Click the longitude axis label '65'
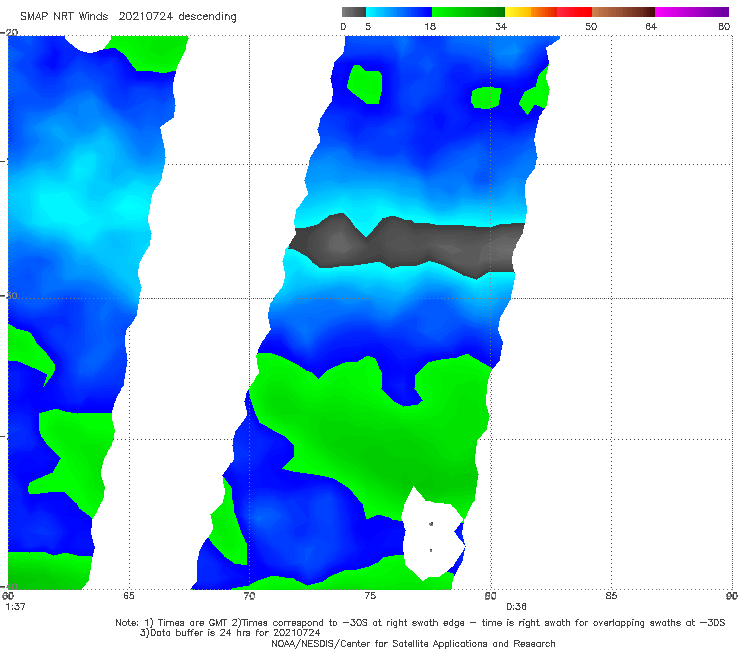740x650 pixels. tap(129, 596)
